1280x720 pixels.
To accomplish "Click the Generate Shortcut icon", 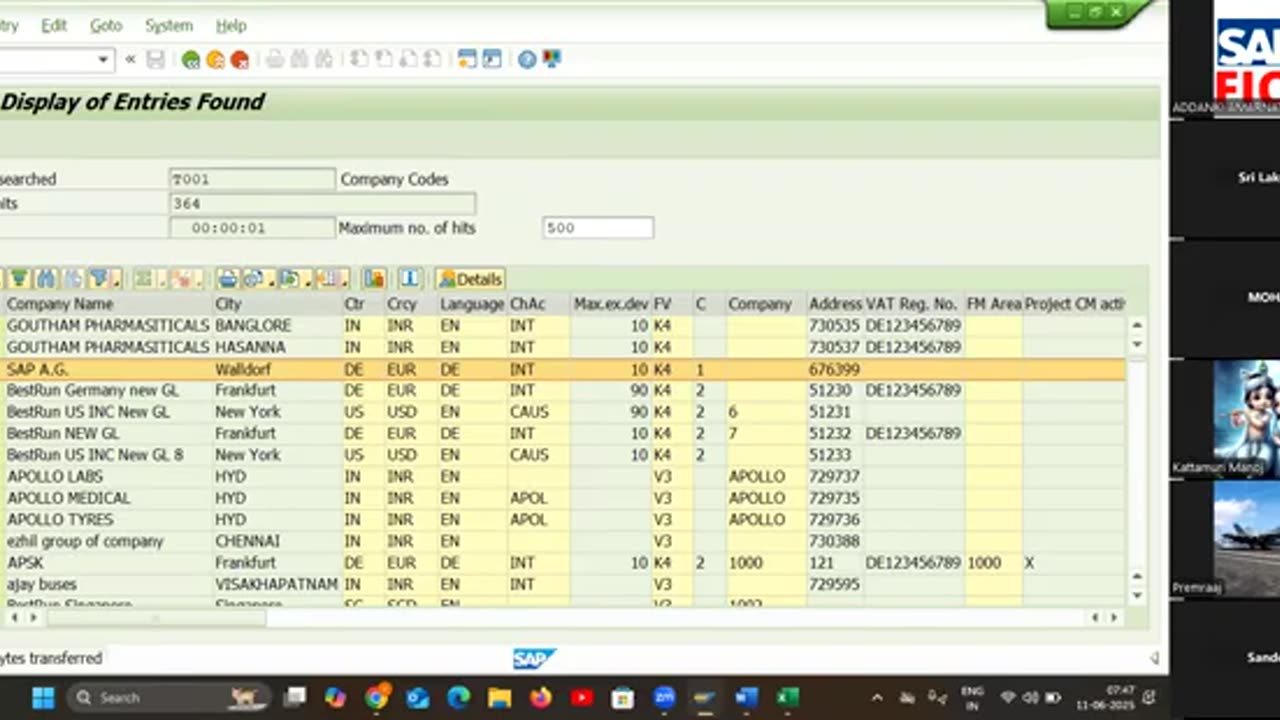I will point(492,60).
